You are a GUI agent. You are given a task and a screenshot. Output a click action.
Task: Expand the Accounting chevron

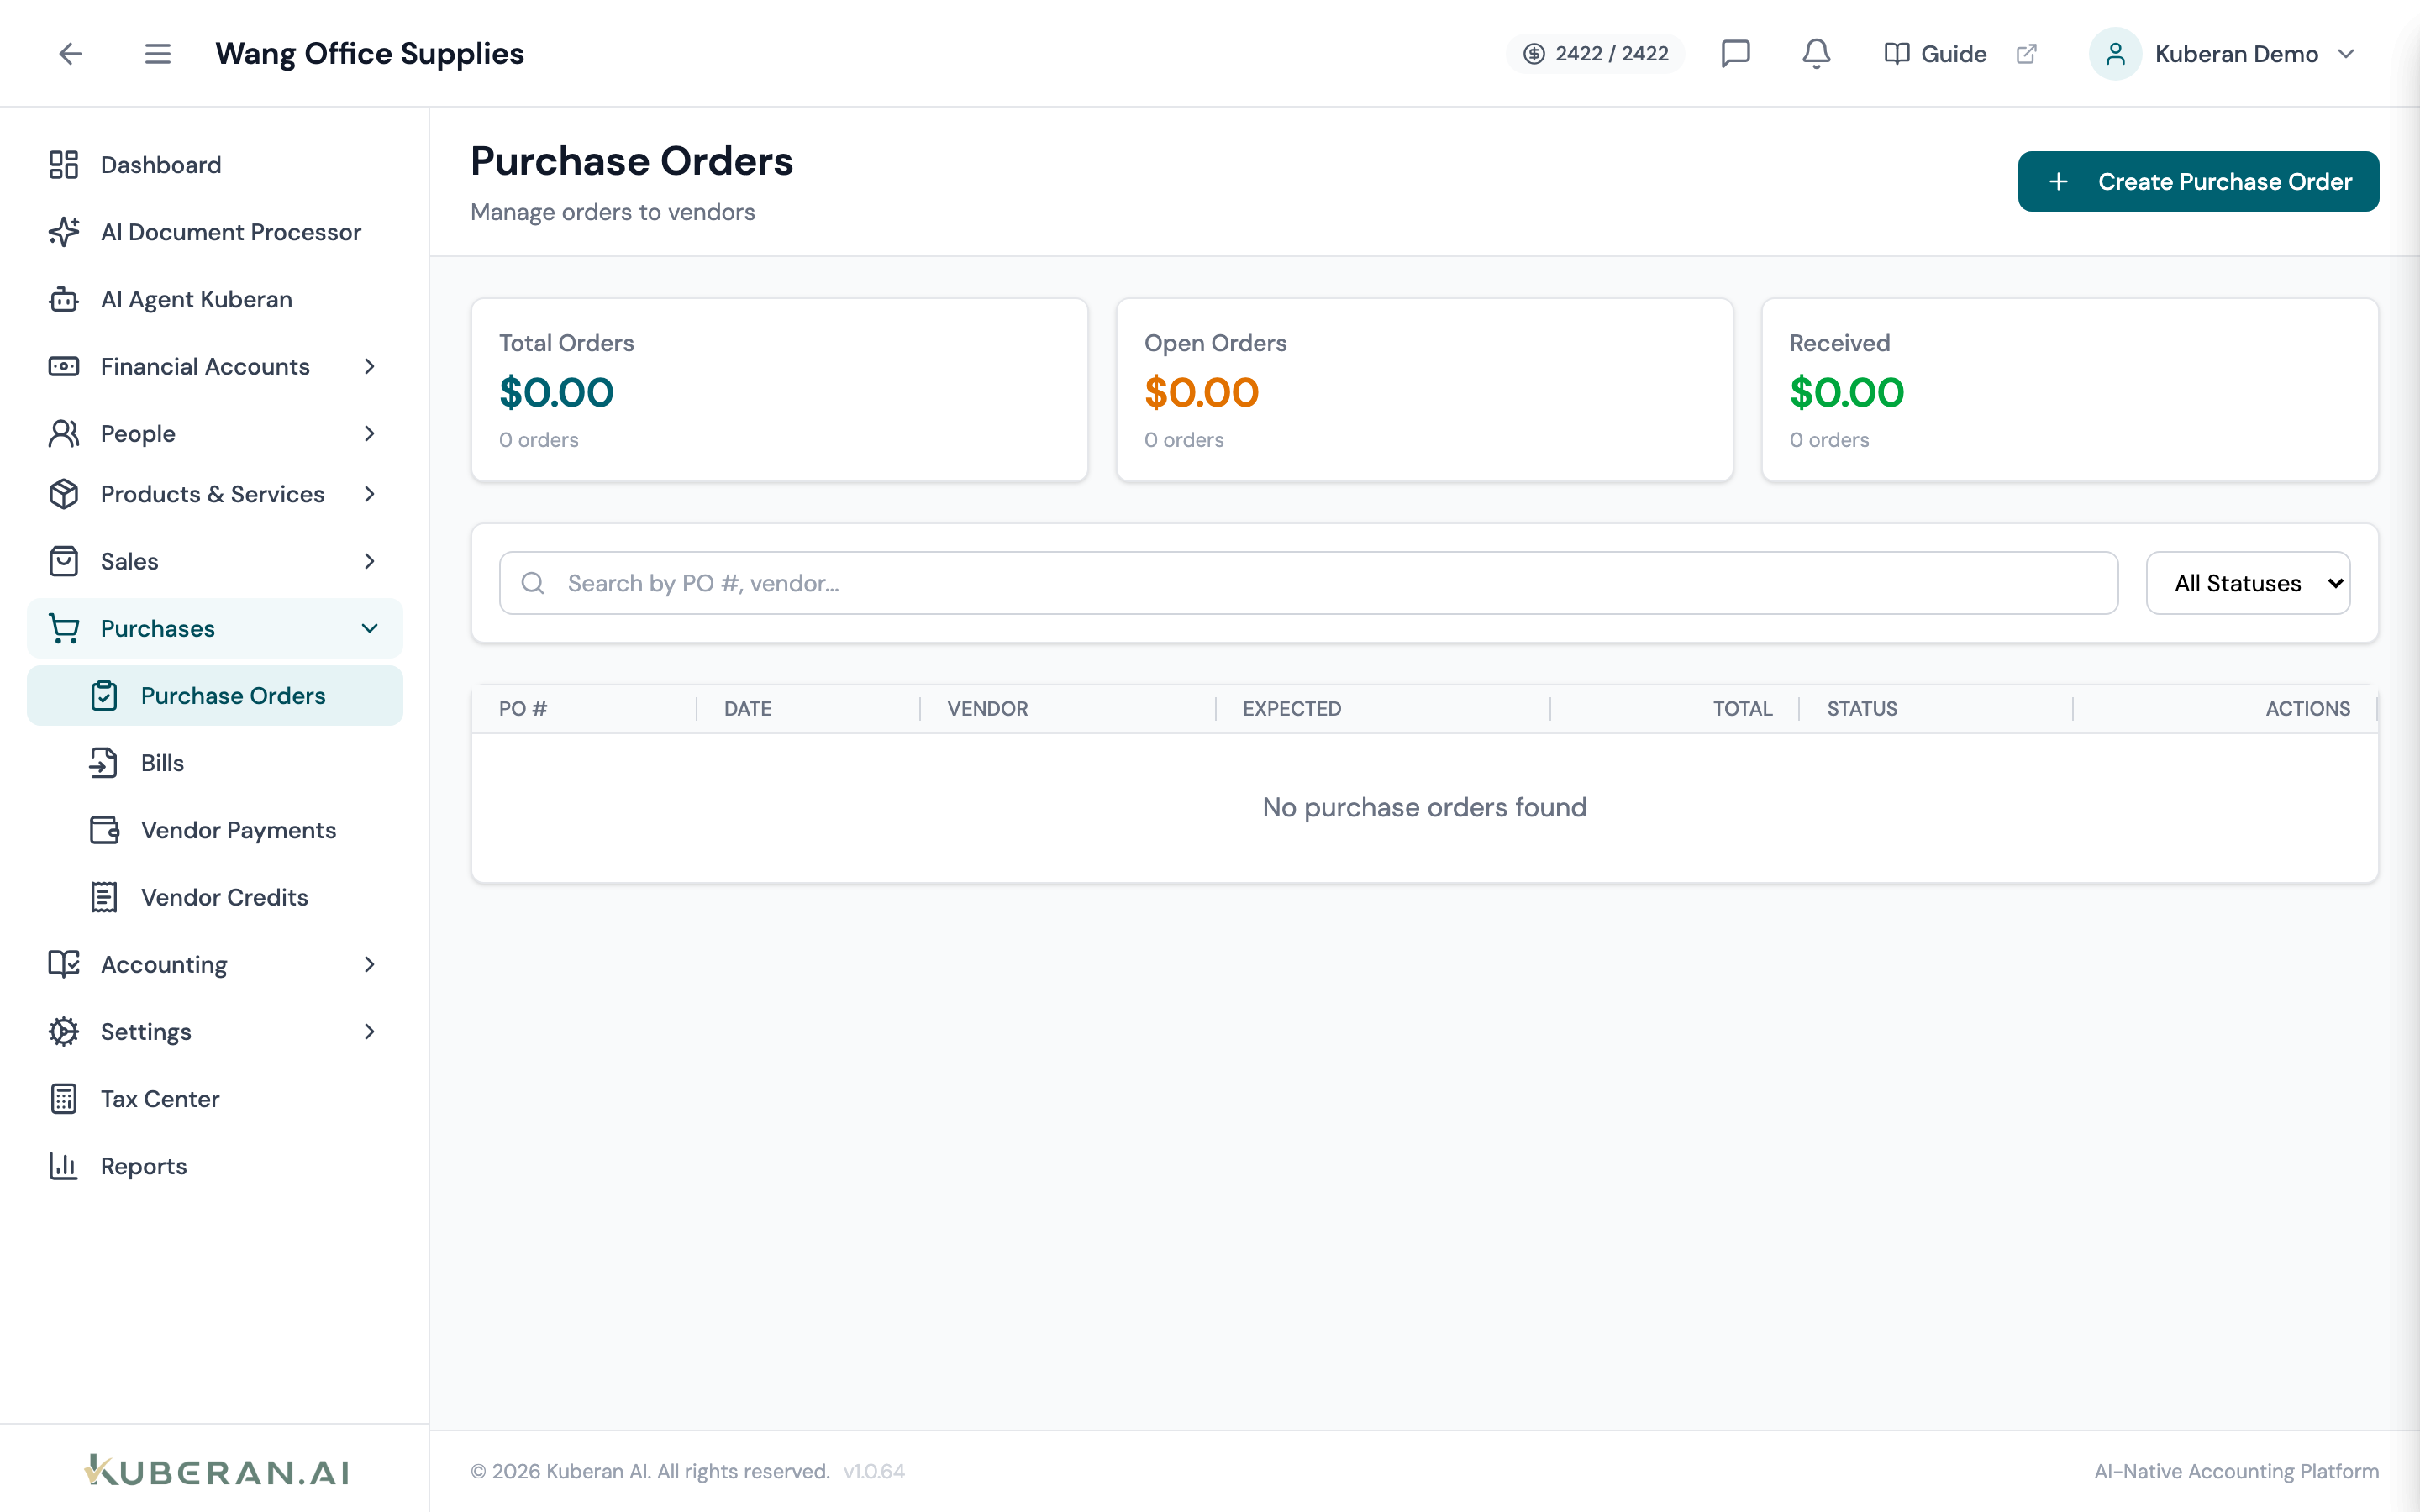pos(369,964)
